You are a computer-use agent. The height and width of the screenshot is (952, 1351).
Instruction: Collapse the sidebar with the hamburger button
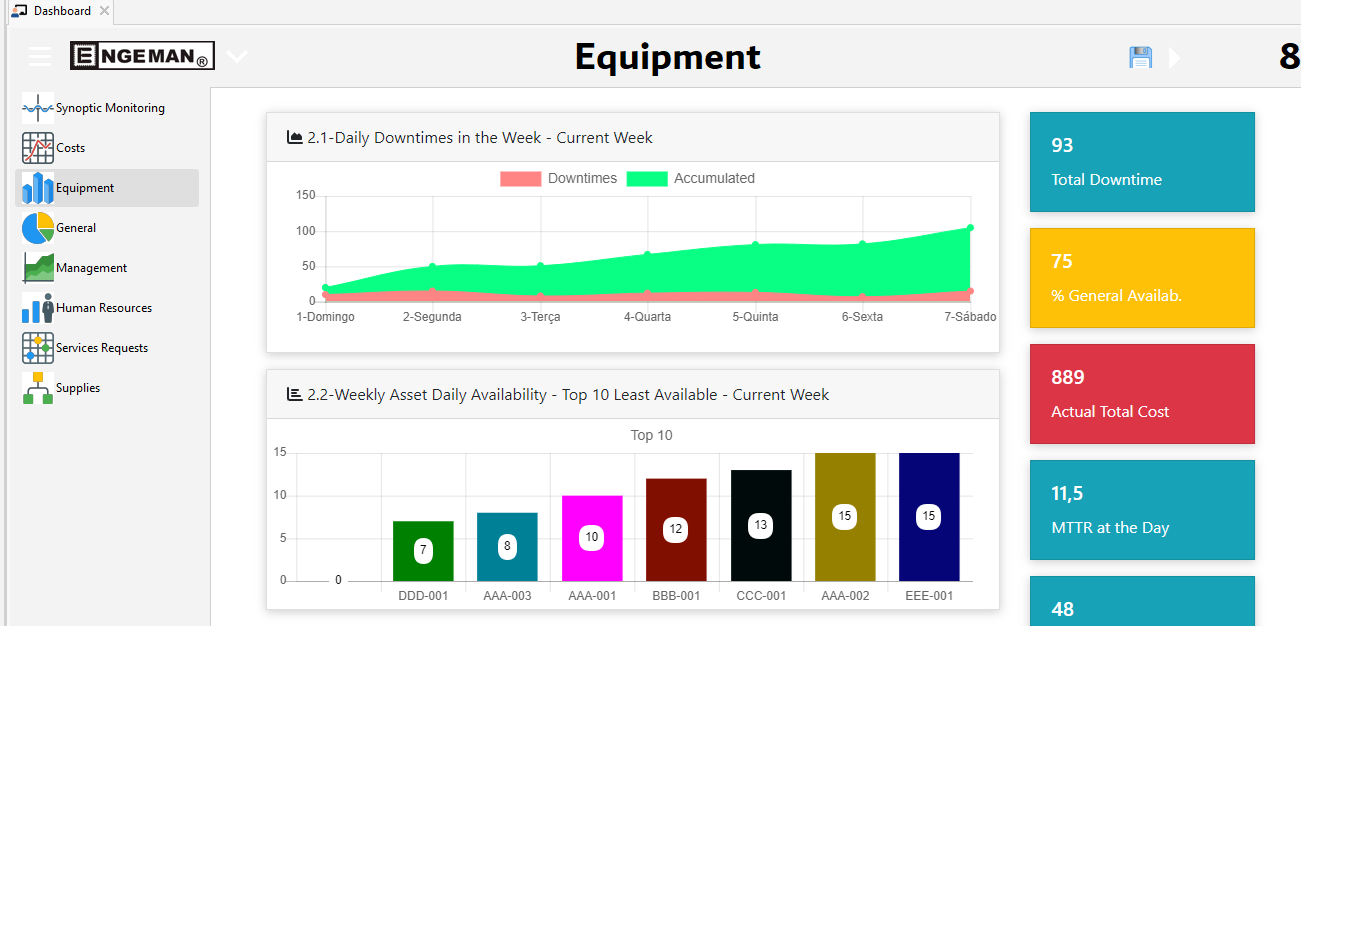pyautogui.click(x=40, y=56)
